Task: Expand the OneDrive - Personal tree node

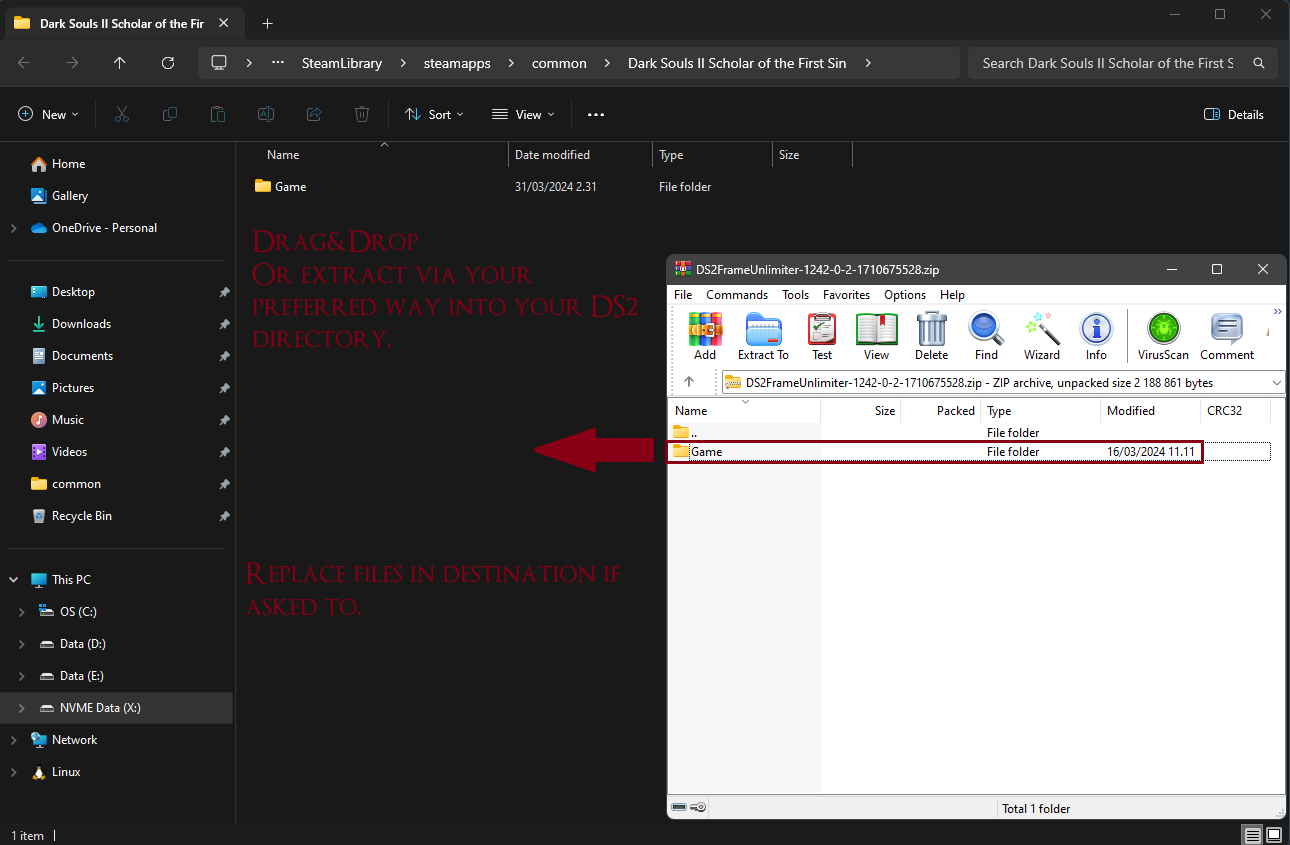Action: point(13,228)
